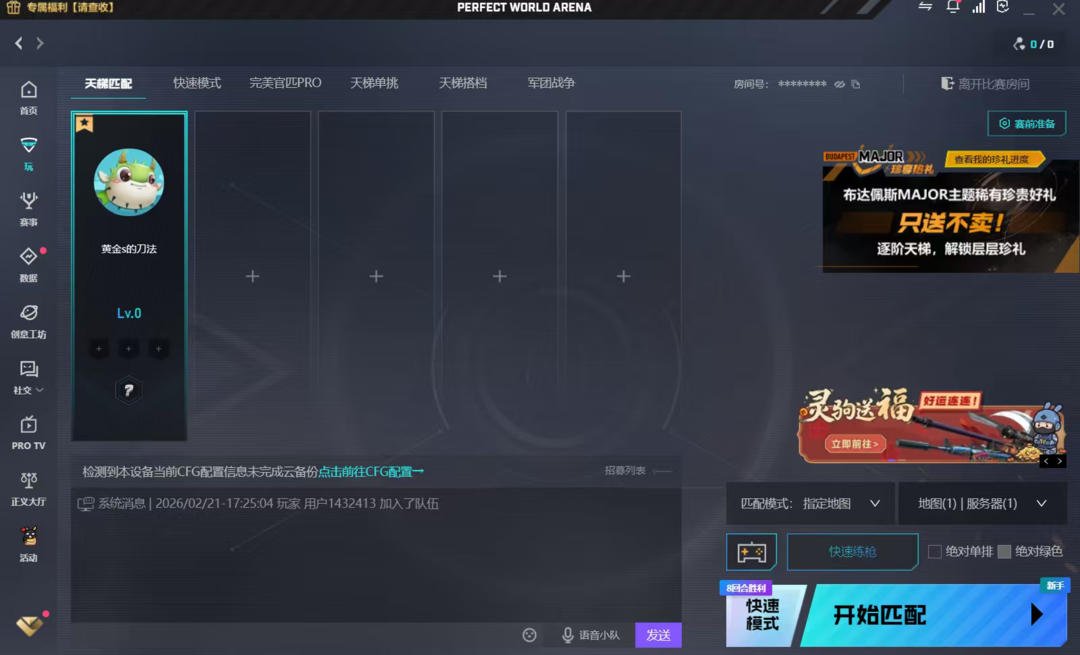Open the 点击前往CFG配置 link
1080x655 pixels.
tap(371, 472)
